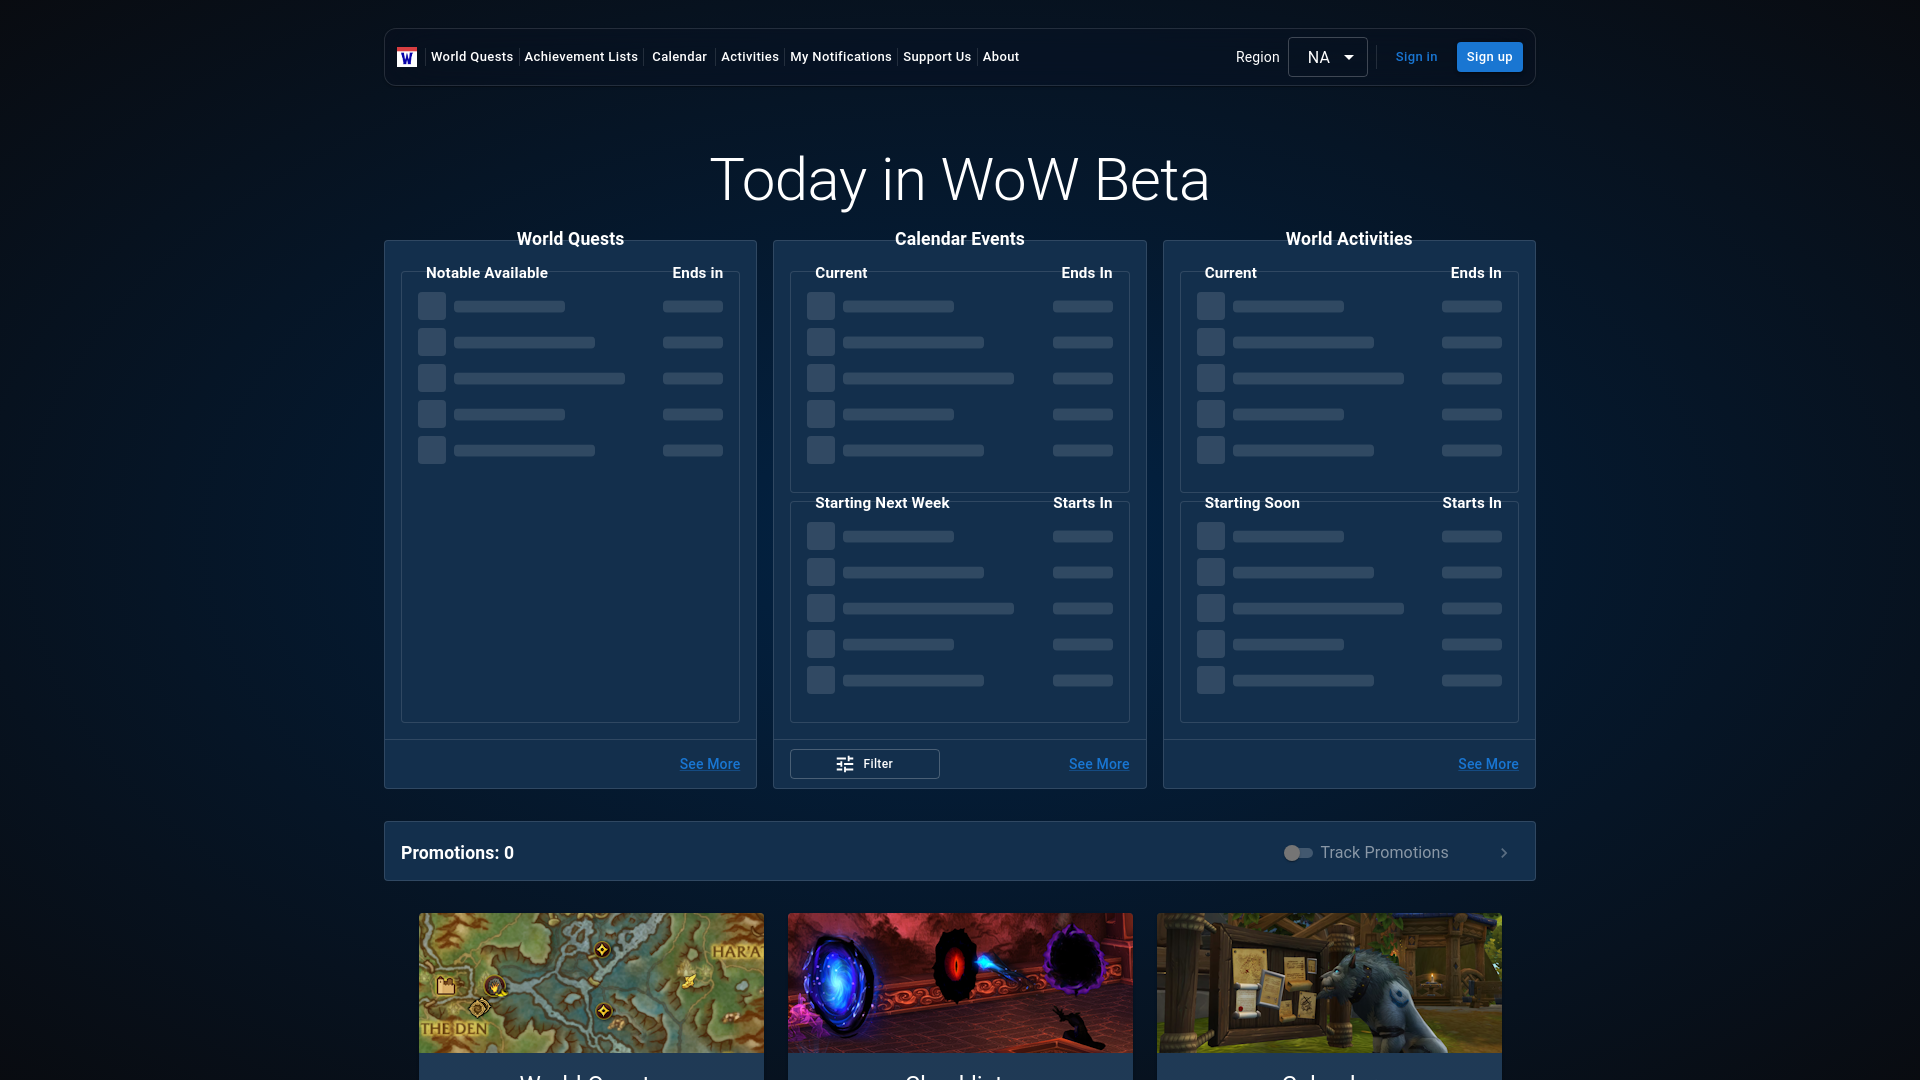Image resolution: width=1920 pixels, height=1080 pixels.
Task: Open the Support Us page
Action: coord(937,57)
